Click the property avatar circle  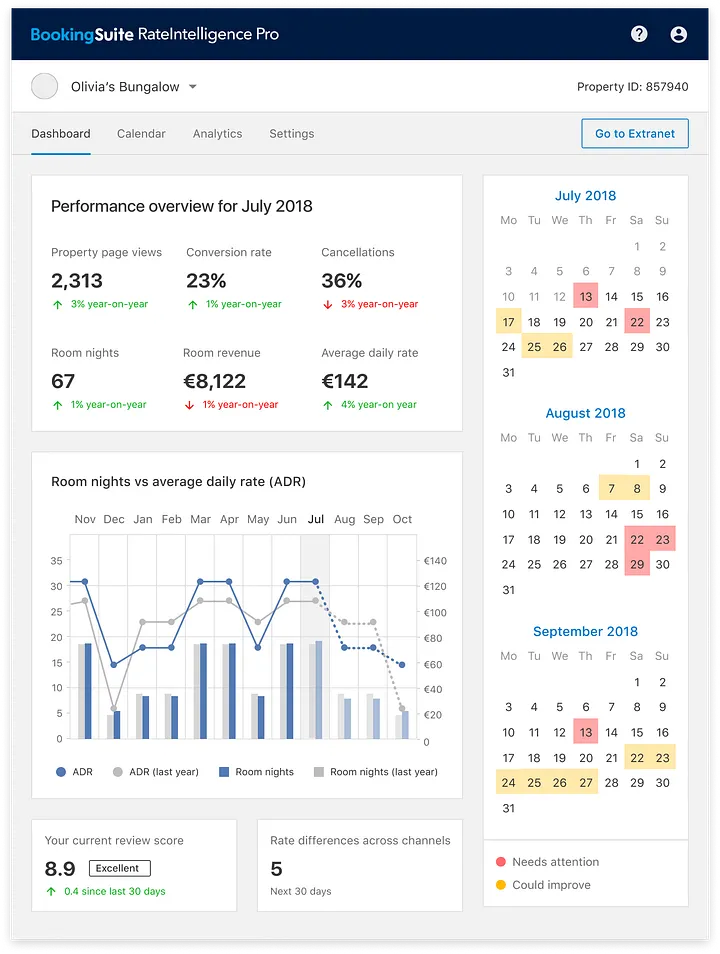(x=44, y=87)
